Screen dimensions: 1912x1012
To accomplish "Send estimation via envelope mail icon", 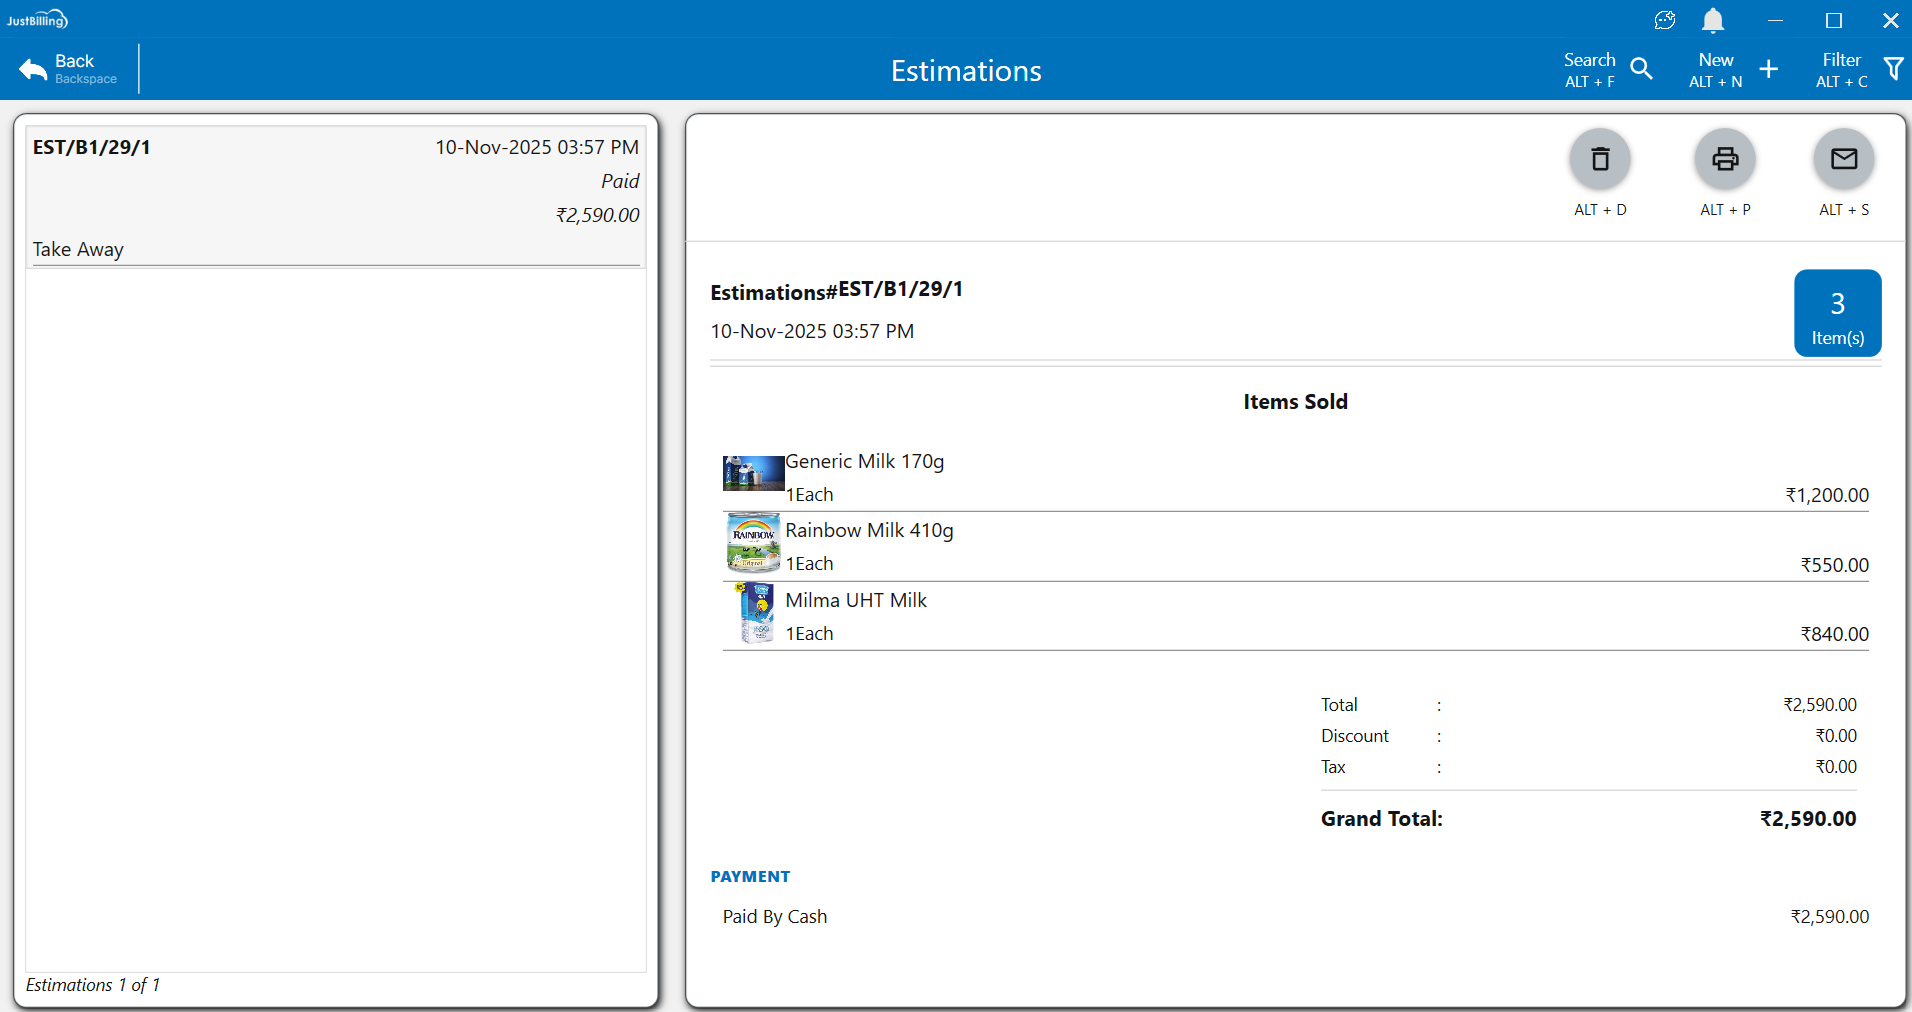I will [1844, 159].
